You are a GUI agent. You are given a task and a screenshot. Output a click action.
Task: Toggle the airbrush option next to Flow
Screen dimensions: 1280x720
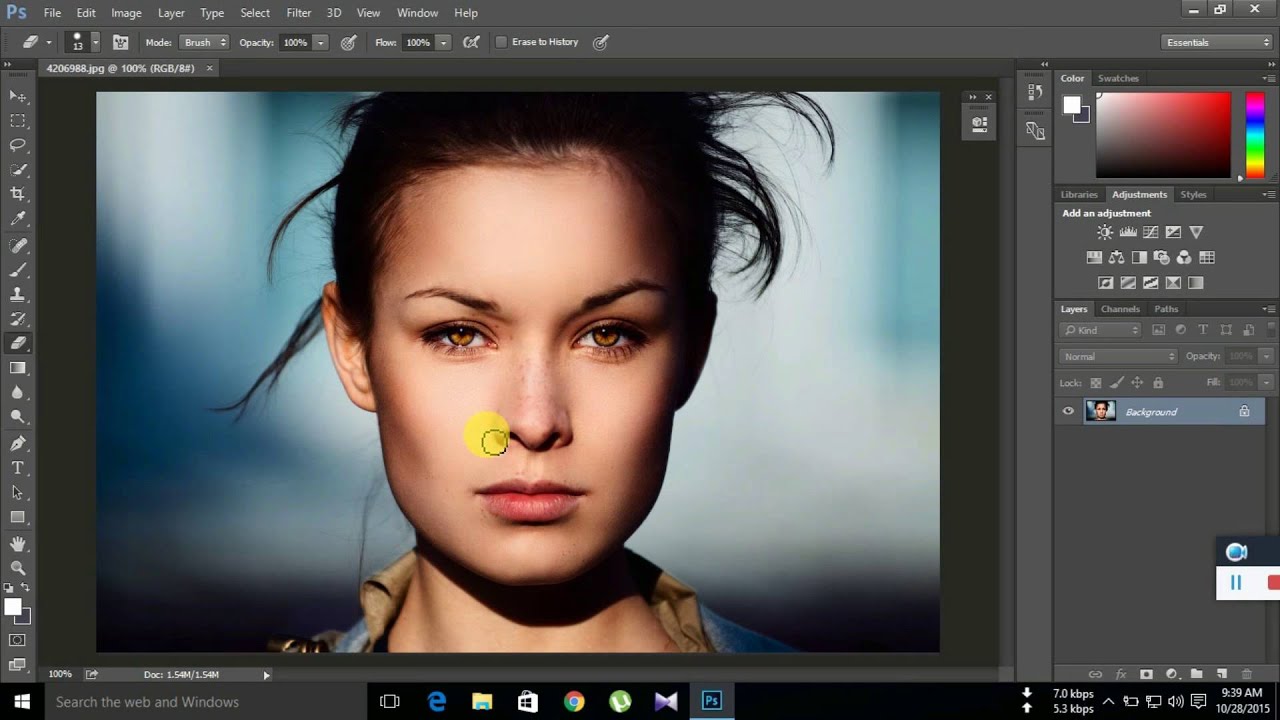click(471, 42)
